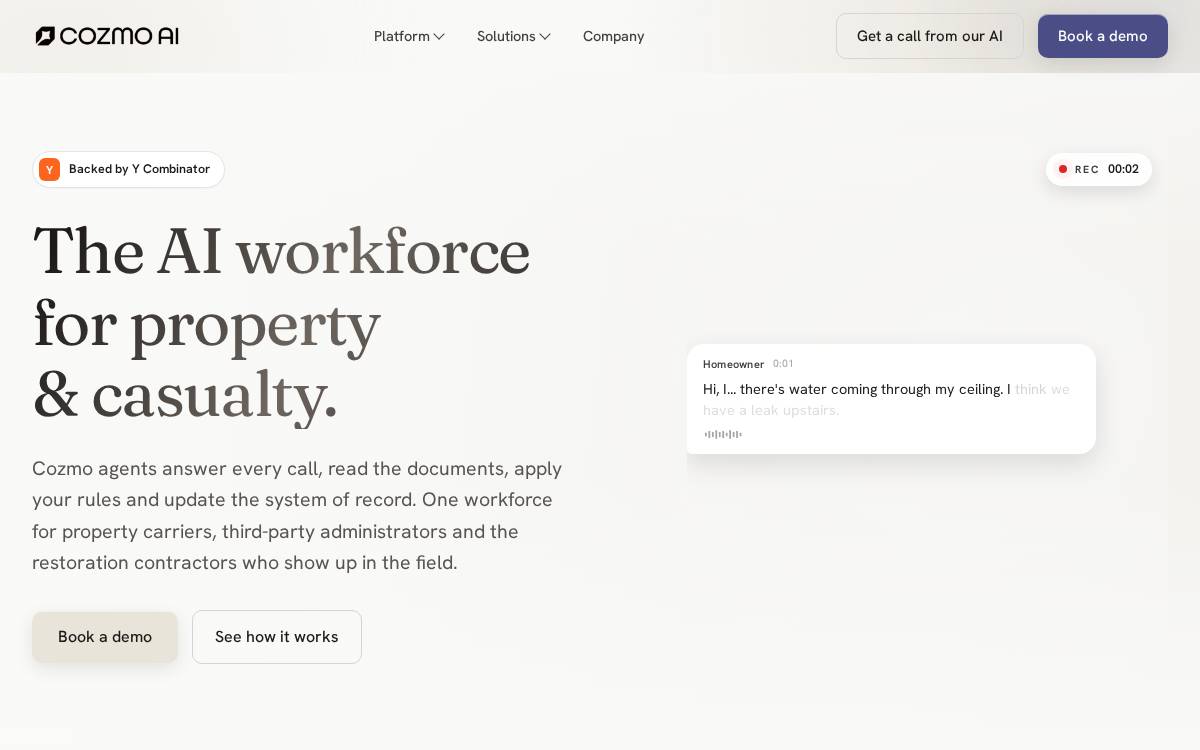Screen dimensions: 1200x750
Task: Open the Platform dropdown menu
Action: pyautogui.click(x=409, y=36)
